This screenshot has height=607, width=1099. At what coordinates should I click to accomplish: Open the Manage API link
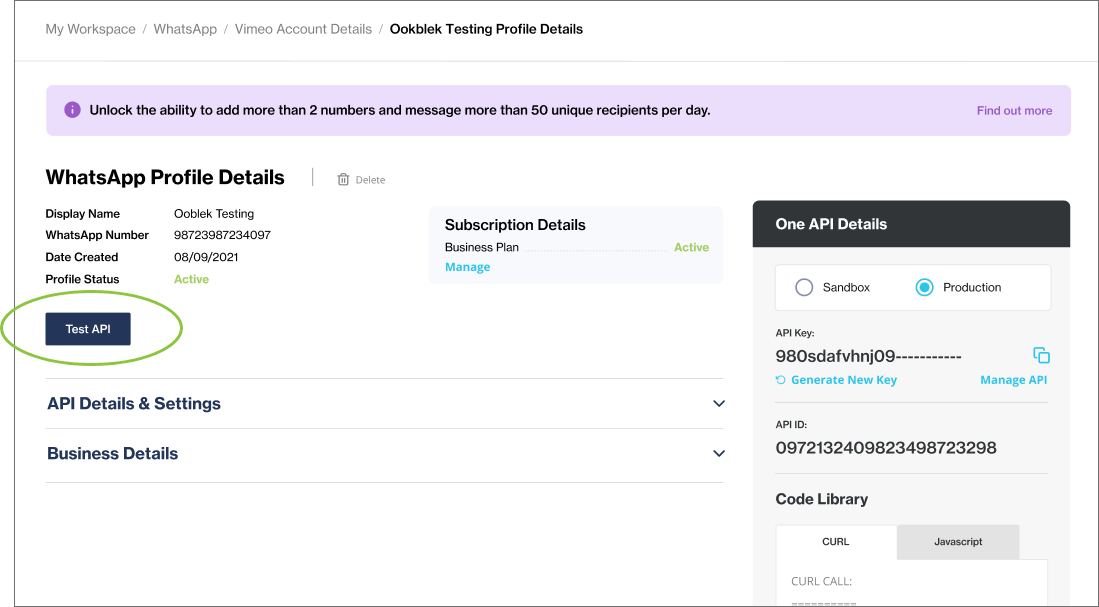(1013, 380)
